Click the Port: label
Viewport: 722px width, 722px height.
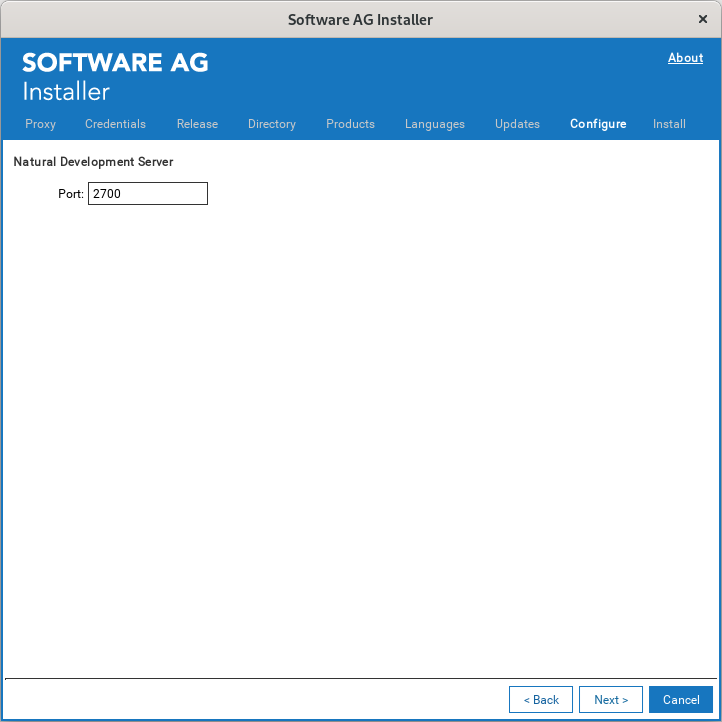(71, 194)
